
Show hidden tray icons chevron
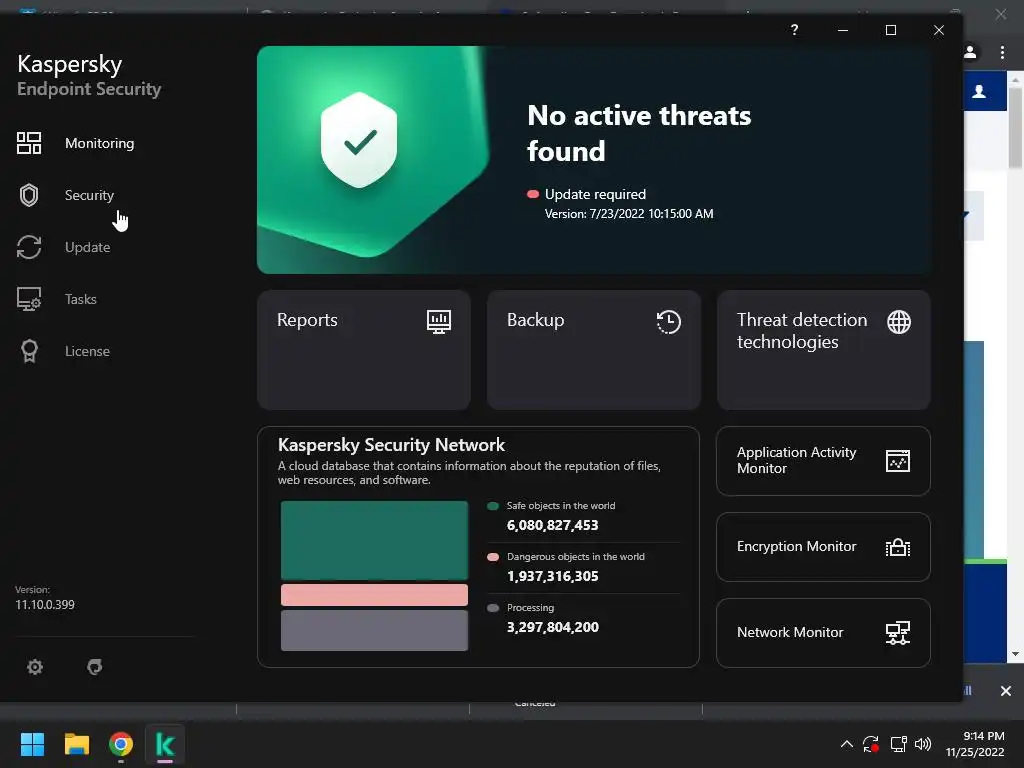846,744
